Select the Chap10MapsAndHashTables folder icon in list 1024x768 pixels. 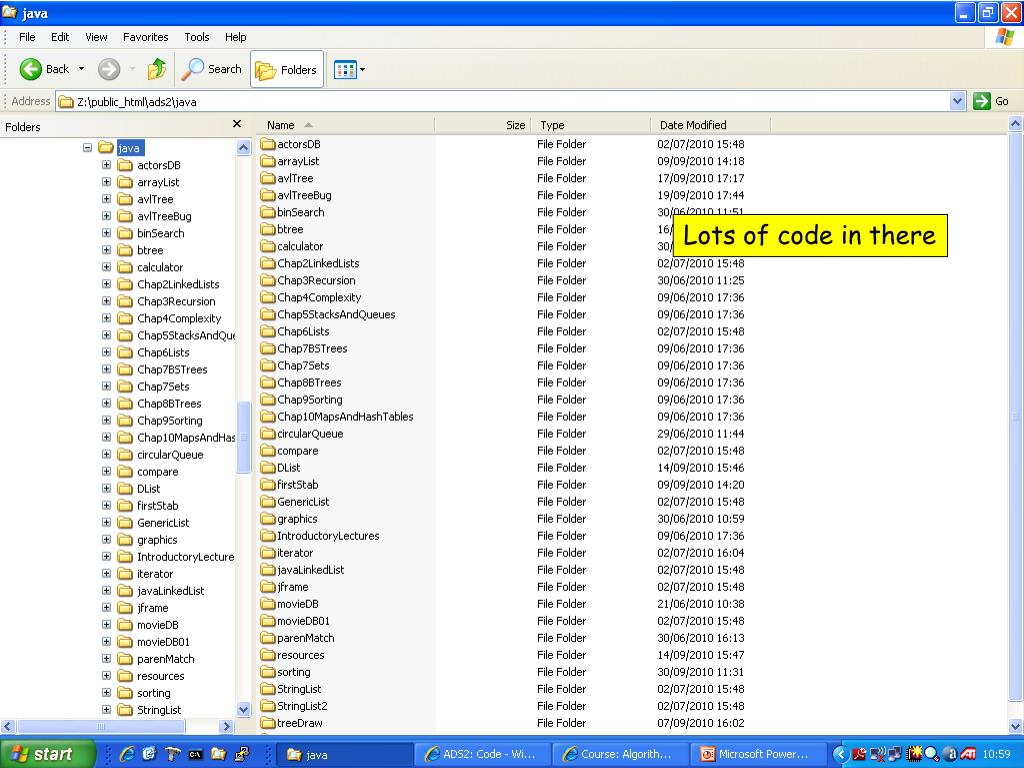(268, 416)
